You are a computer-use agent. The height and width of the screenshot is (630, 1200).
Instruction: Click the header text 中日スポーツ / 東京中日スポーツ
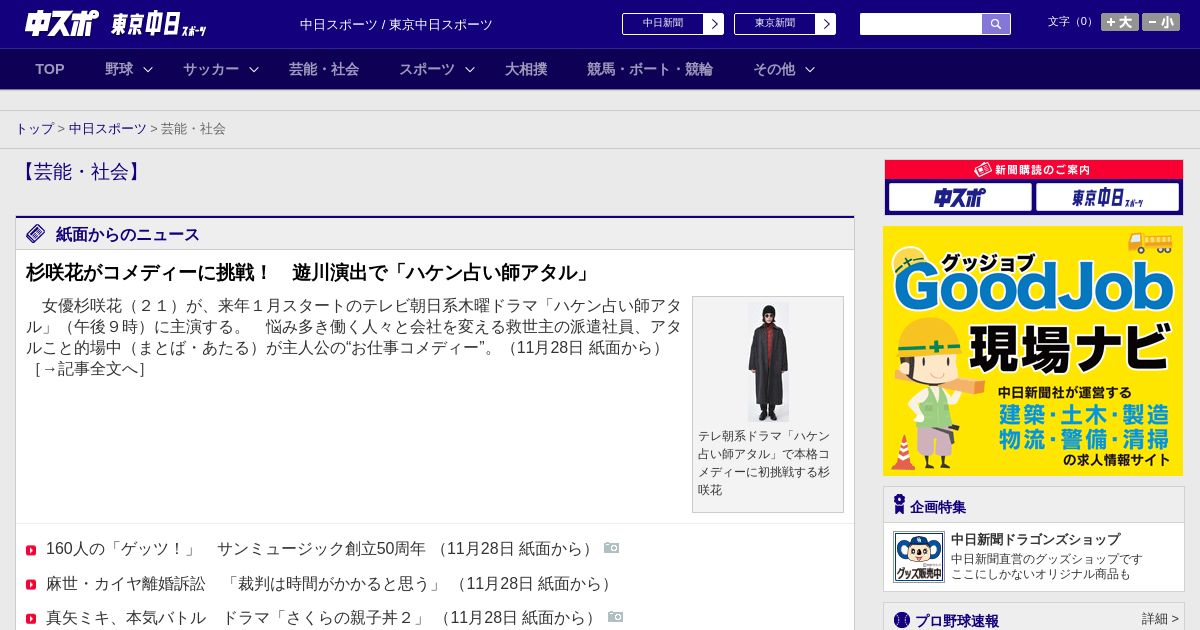tap(396, 24)
